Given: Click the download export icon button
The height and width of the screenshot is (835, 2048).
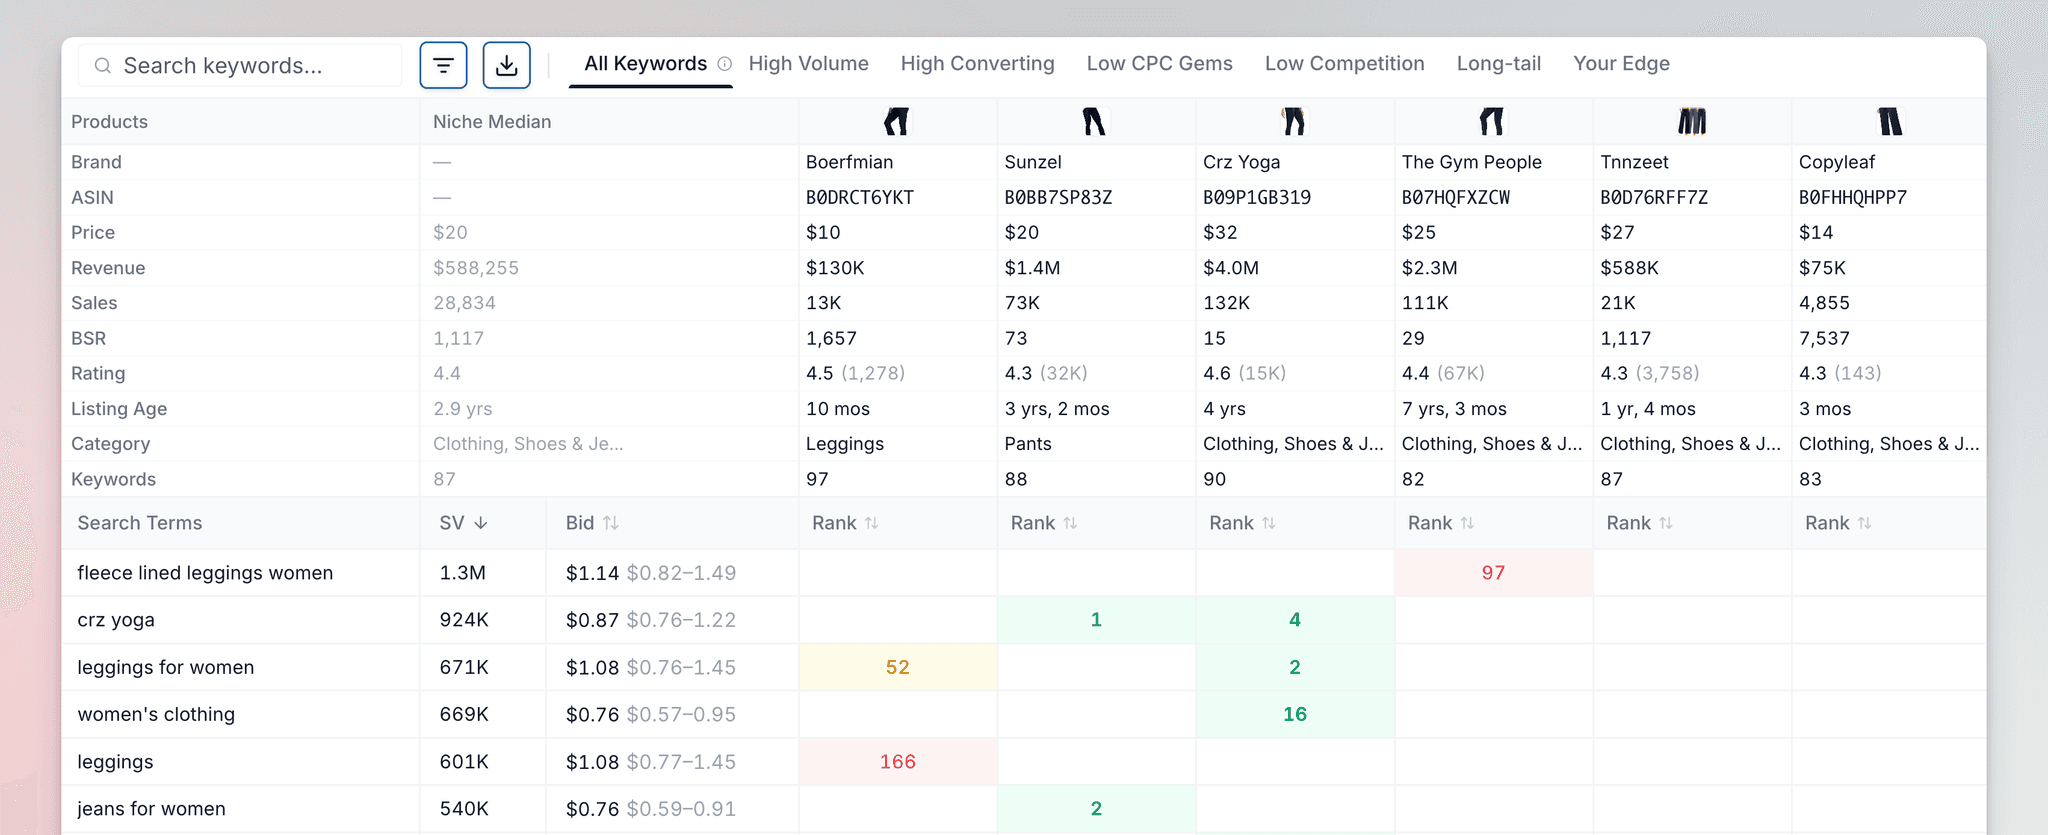Looking at the screenshot, I should [507, 66].
